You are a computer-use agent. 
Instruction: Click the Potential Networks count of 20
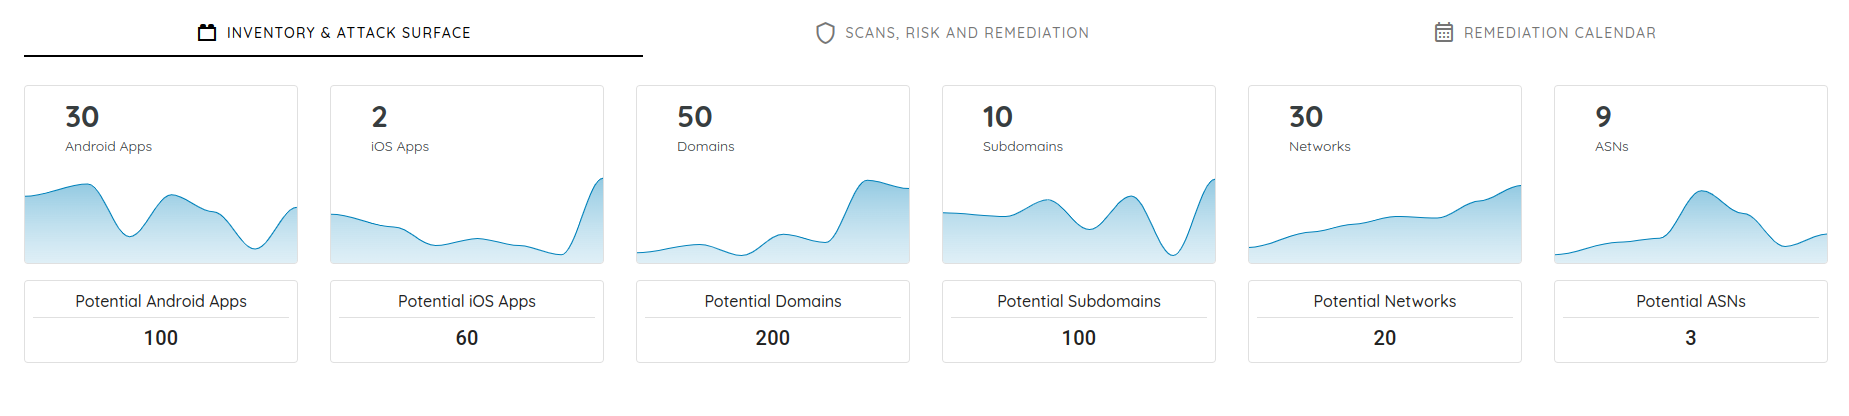point(1385,338)
